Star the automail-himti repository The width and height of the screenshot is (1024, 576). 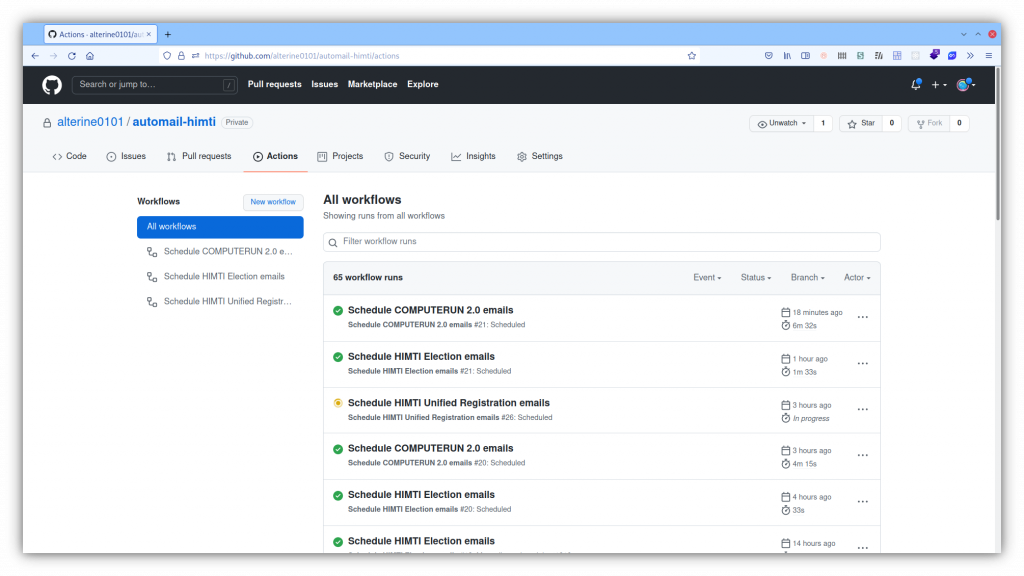(861, 123)
